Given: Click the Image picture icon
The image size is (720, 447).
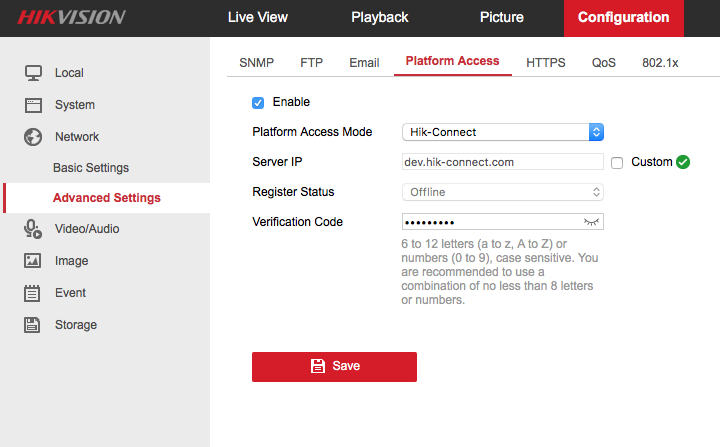Looking at the screenshot, I should coord(33,261).
